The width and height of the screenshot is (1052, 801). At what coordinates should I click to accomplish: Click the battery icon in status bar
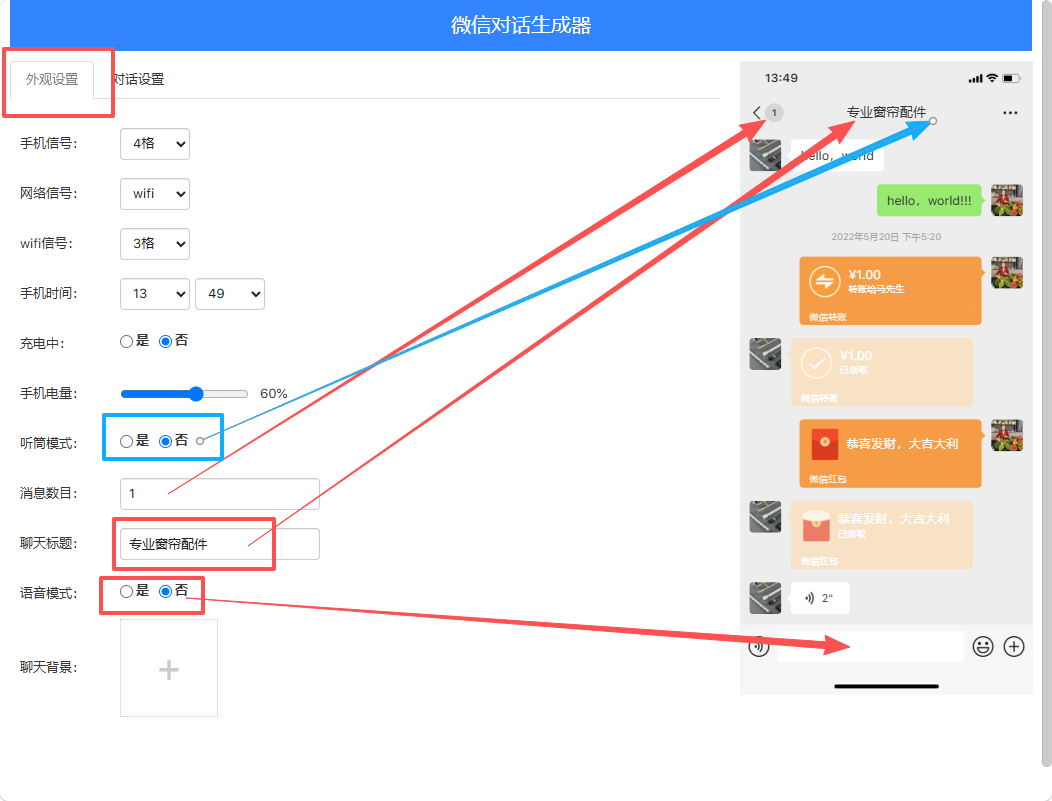pyautogui.click(x=1012, y=78)
